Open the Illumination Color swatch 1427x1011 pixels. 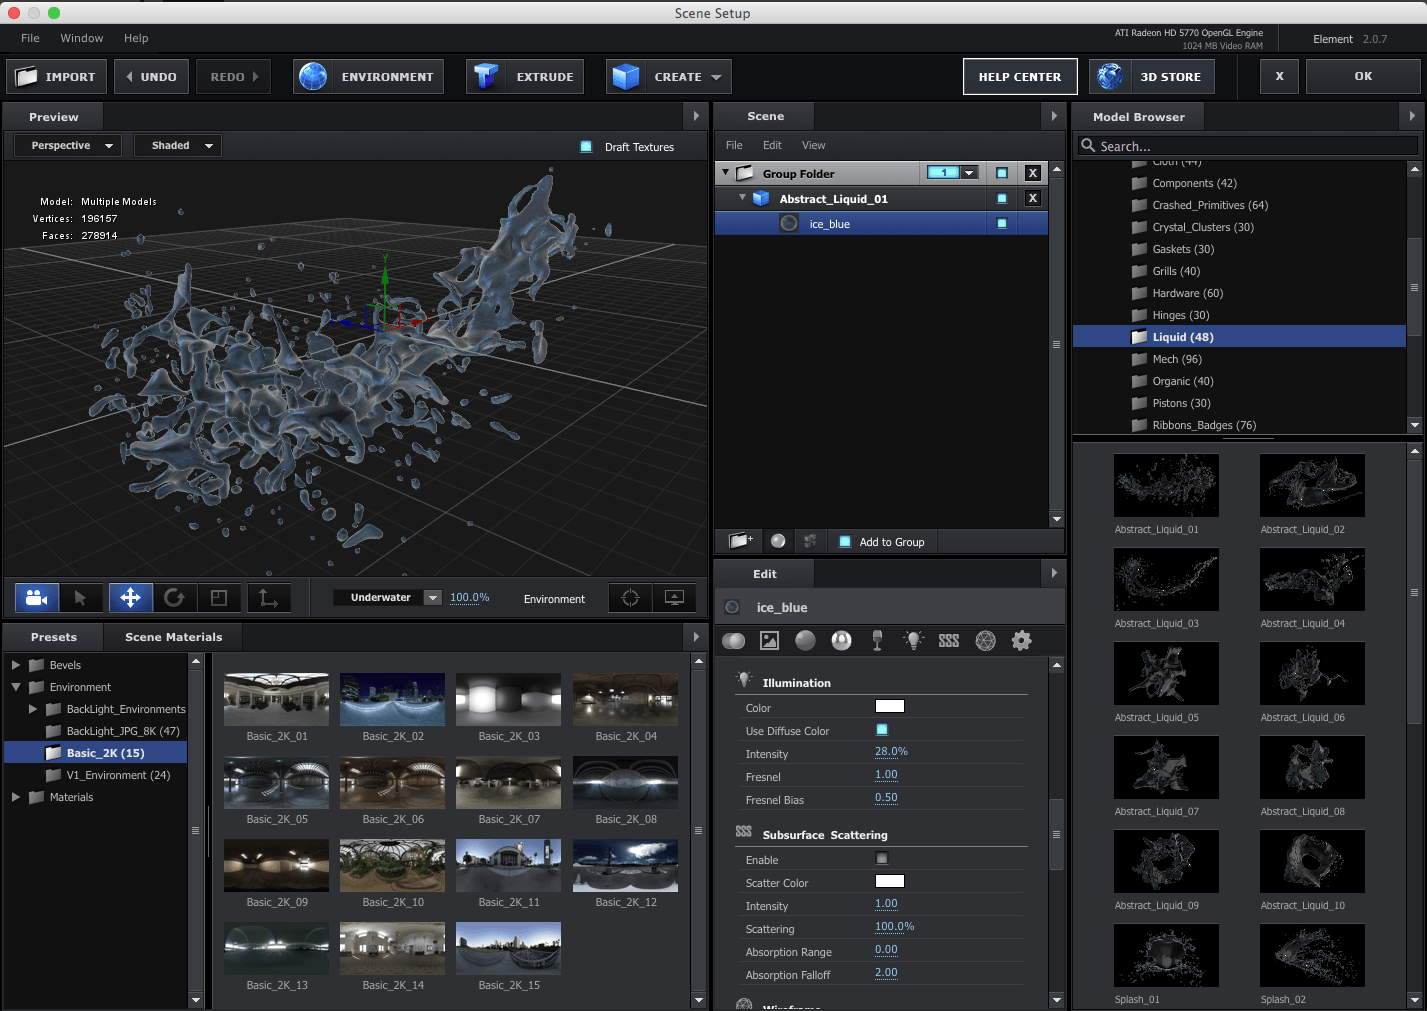pyautogui.click(x=890, y=706)
